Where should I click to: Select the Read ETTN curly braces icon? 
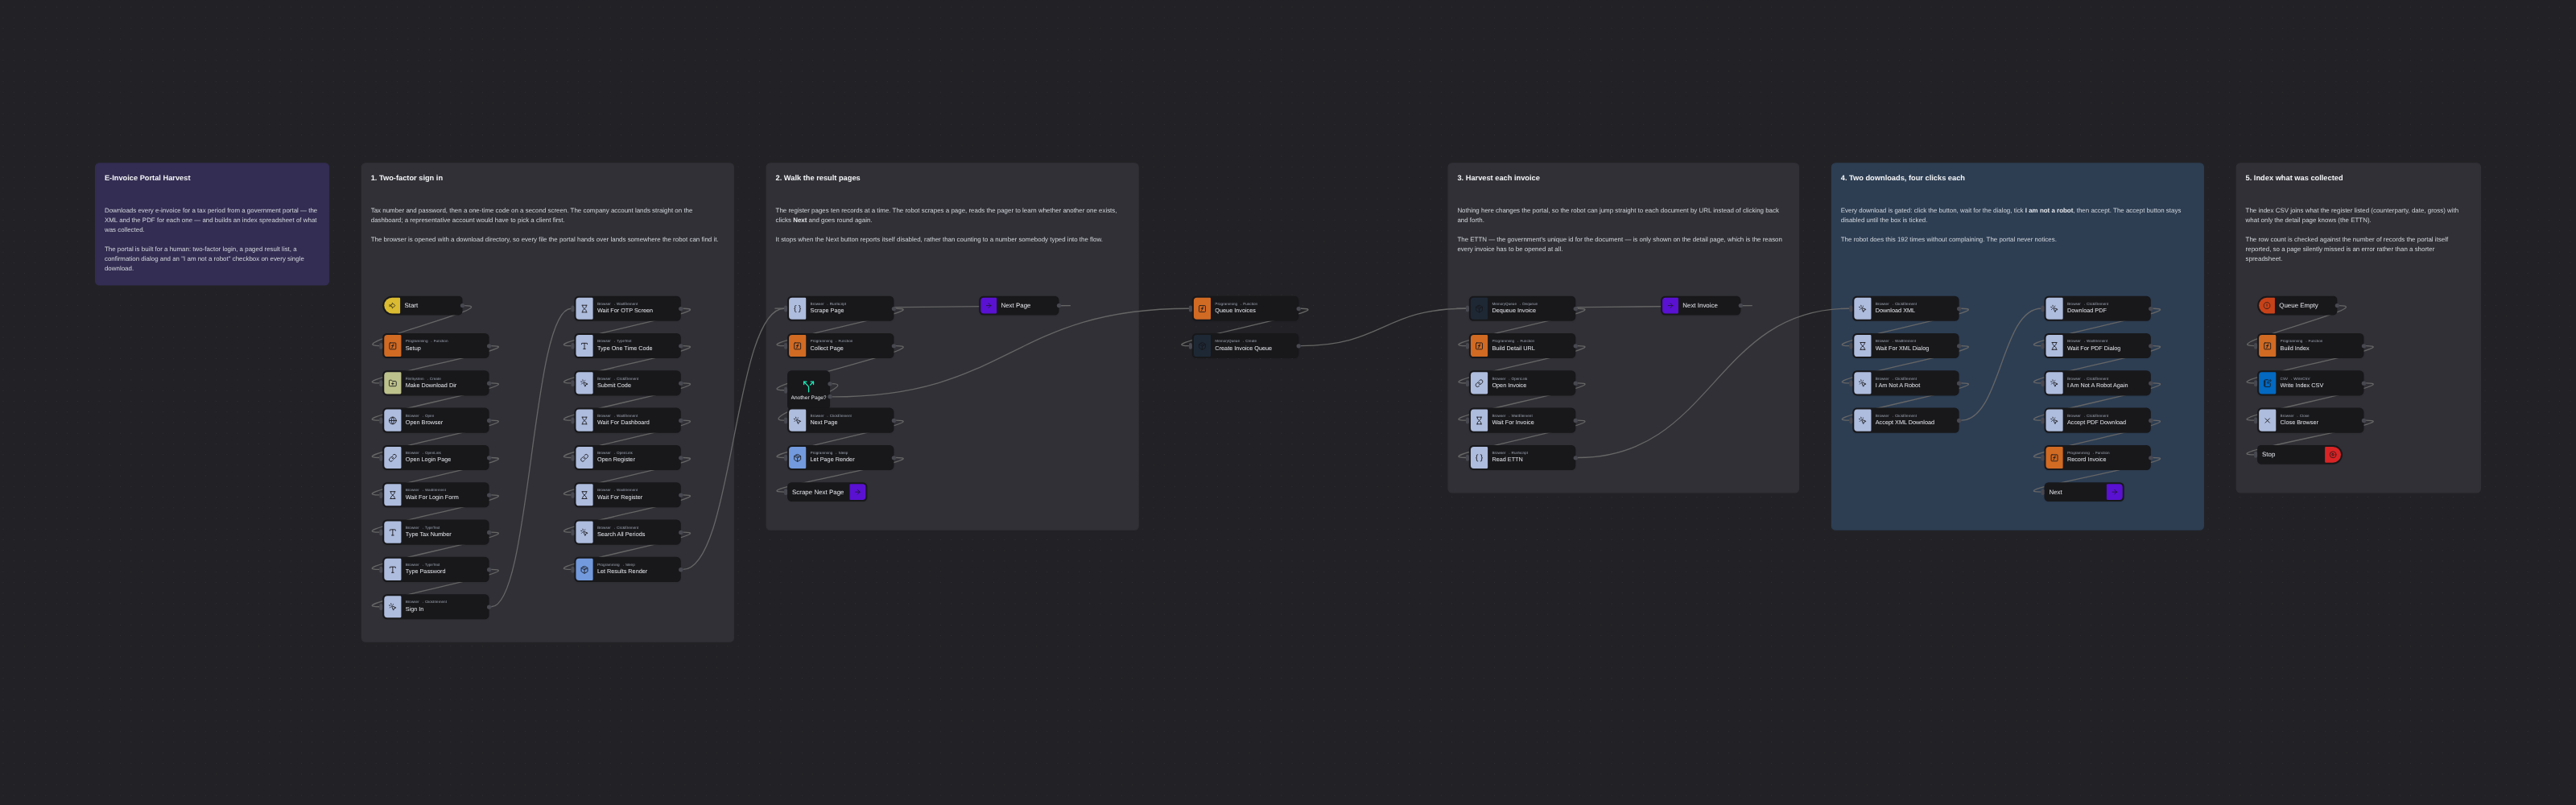click(x=1479, y=457)
